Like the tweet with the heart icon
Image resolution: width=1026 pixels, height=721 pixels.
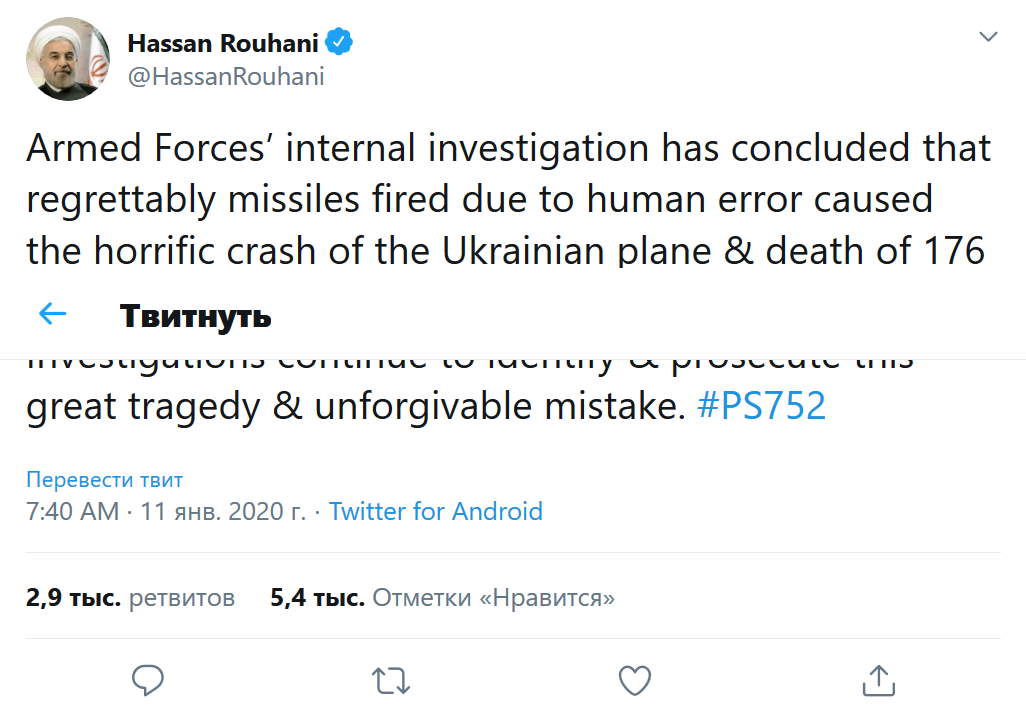pyautogui.click(x=635, y=681)
